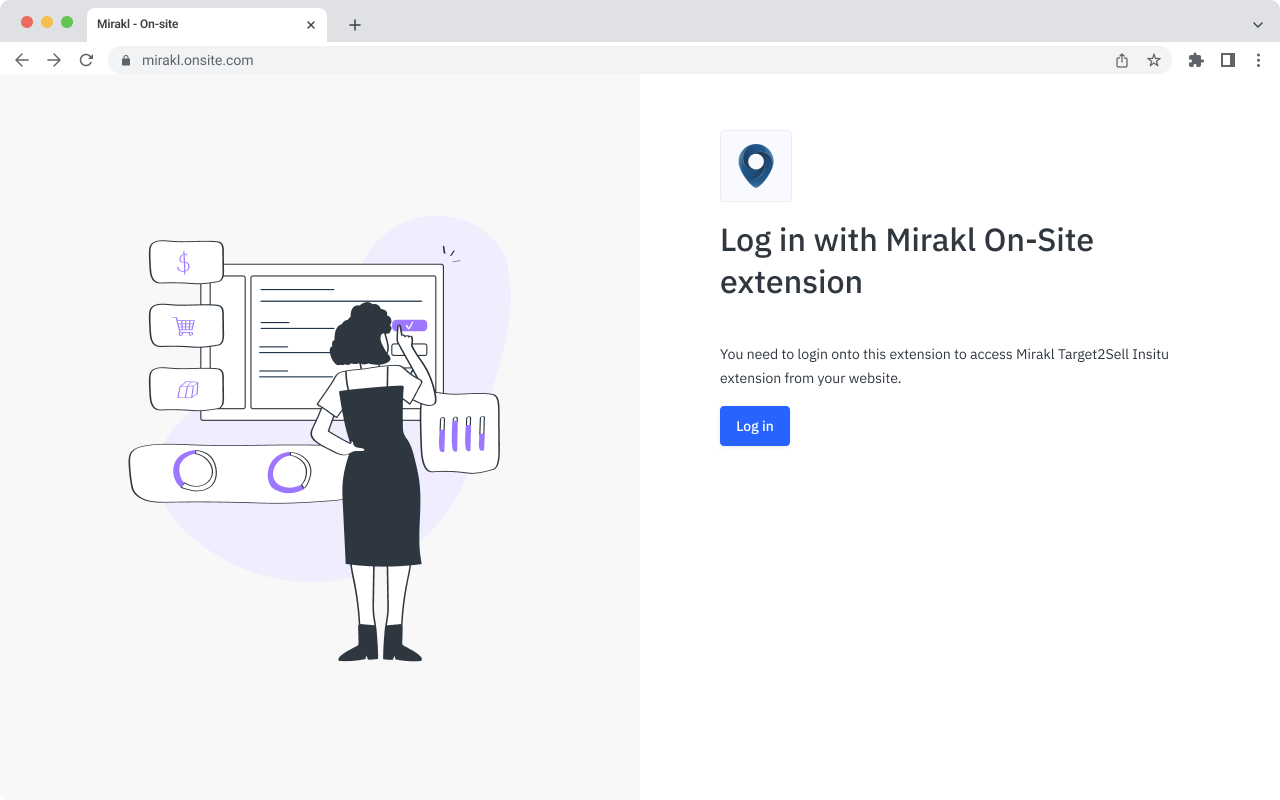1280x800 pixels.
Task: Reload the page
Action: coord(86,60)
